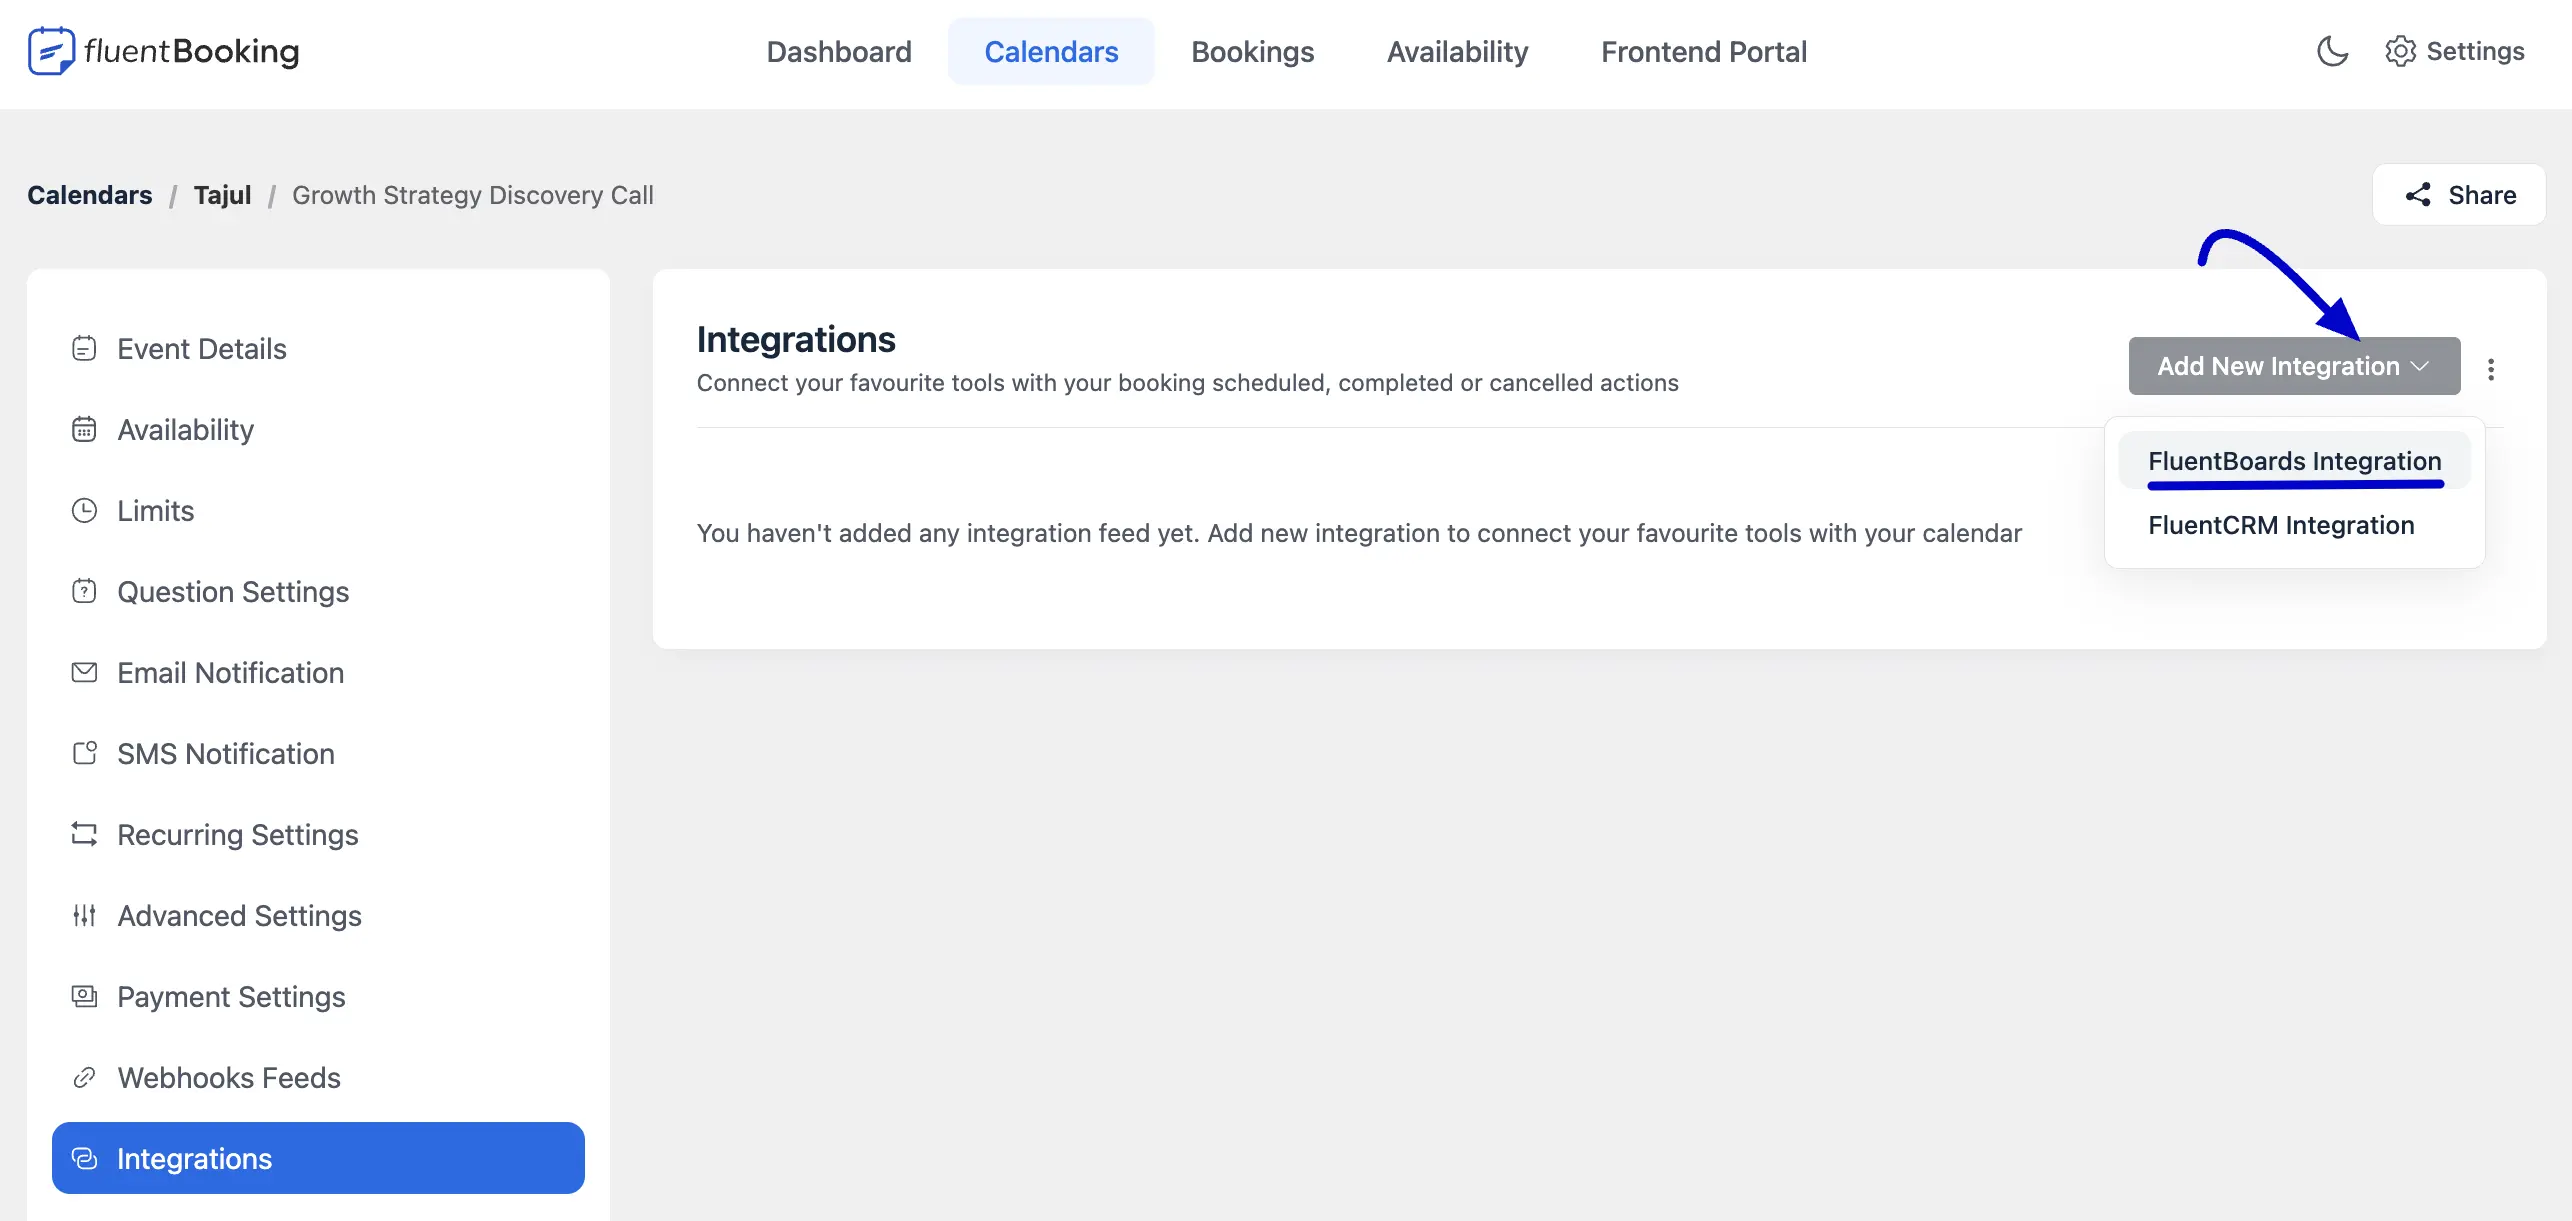Screen dimensions: 2572x1221
Task: Open the Availability top navigation tab
Action: tap(1457, 51)
